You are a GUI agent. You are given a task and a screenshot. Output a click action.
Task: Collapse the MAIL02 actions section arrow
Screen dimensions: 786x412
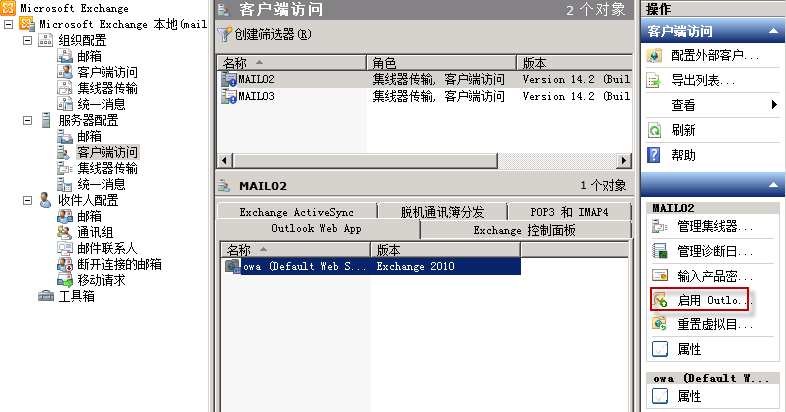[x=773, y=185]
